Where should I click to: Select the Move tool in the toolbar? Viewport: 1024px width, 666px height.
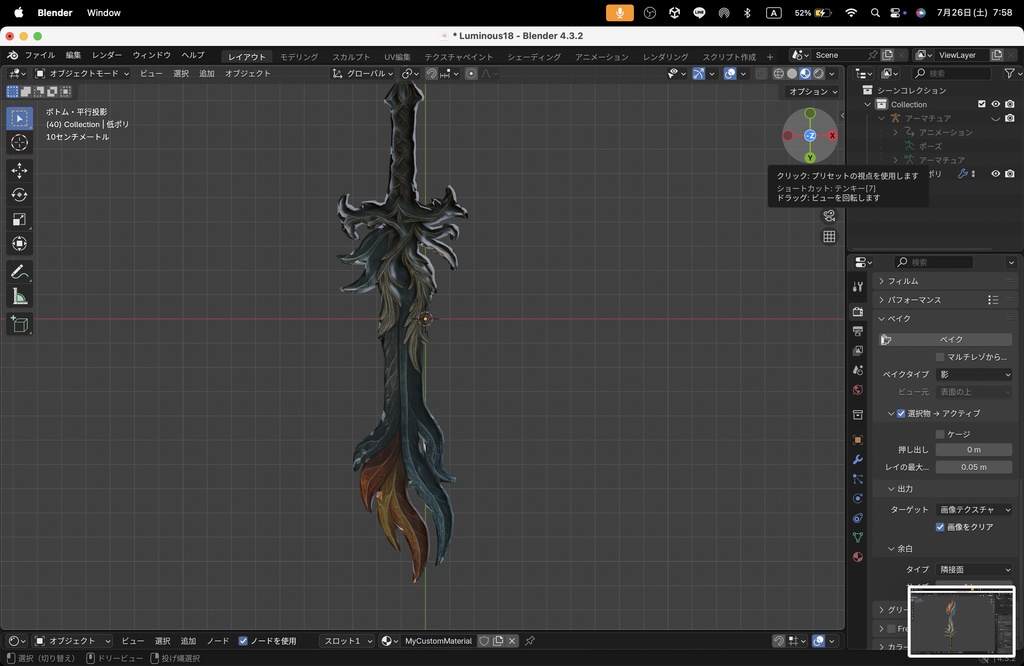pyautogui.click(x=19, y=171)
